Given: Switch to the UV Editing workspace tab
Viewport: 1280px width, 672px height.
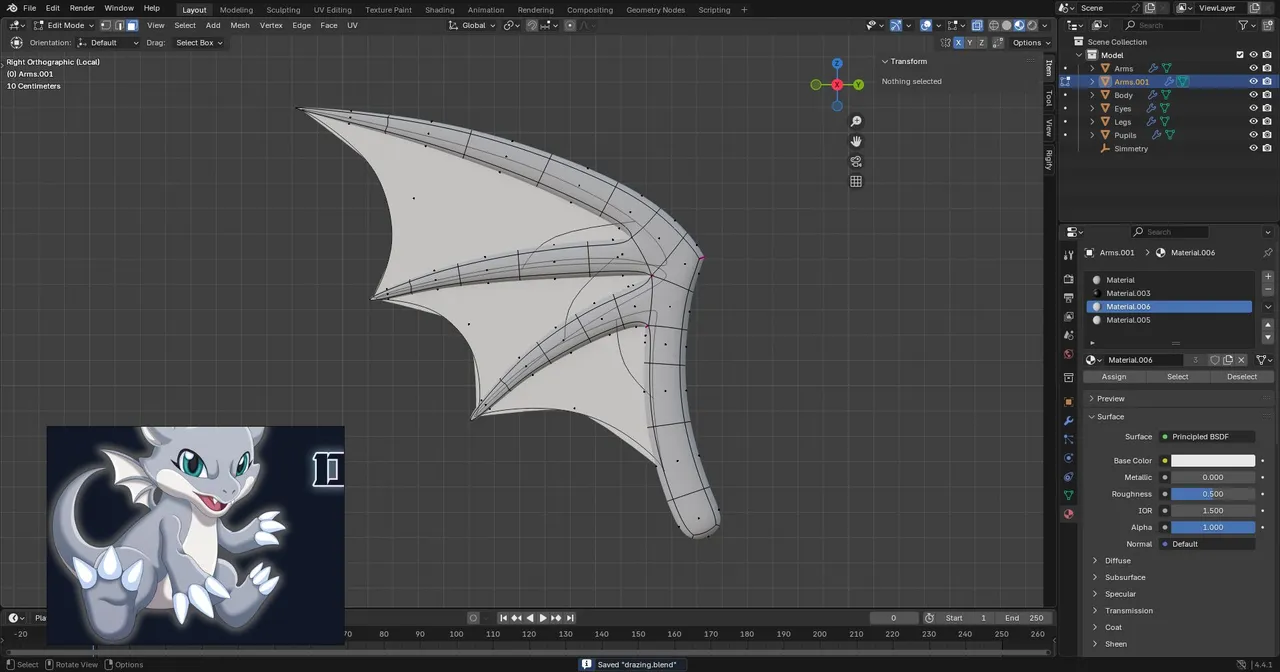Looking at the screenshot, I should tap(332, 10).
